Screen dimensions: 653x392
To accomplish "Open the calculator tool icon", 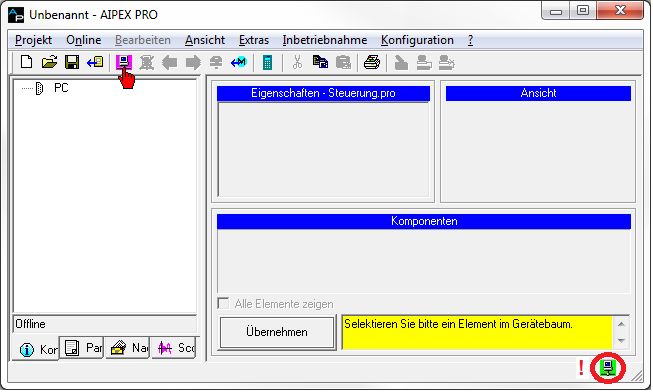I will [x=267, y=62].
